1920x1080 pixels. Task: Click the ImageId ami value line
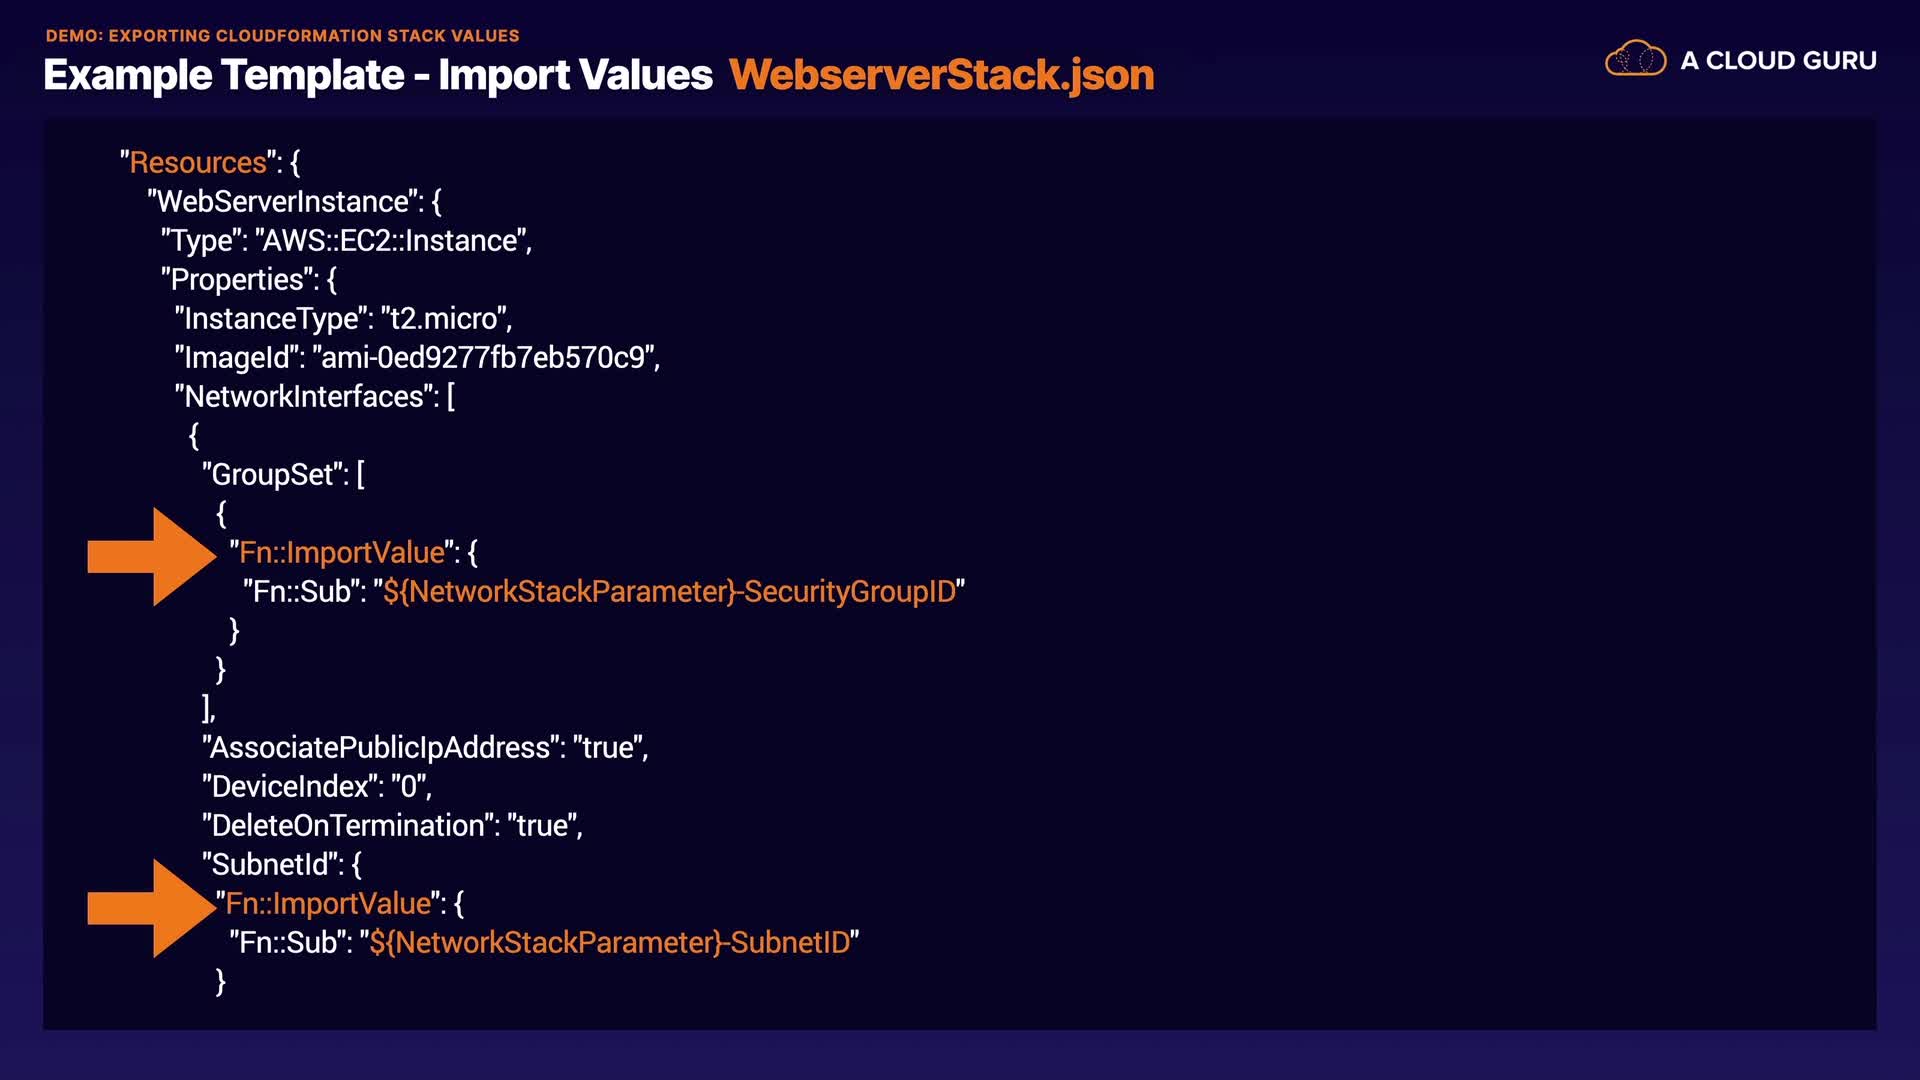coord(417,358)
